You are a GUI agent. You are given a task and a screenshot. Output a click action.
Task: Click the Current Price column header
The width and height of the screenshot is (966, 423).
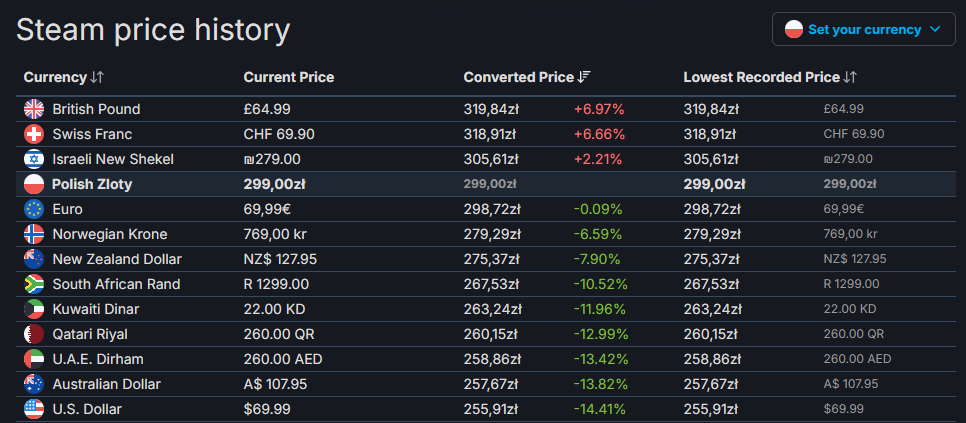click(x=289, y=78)
